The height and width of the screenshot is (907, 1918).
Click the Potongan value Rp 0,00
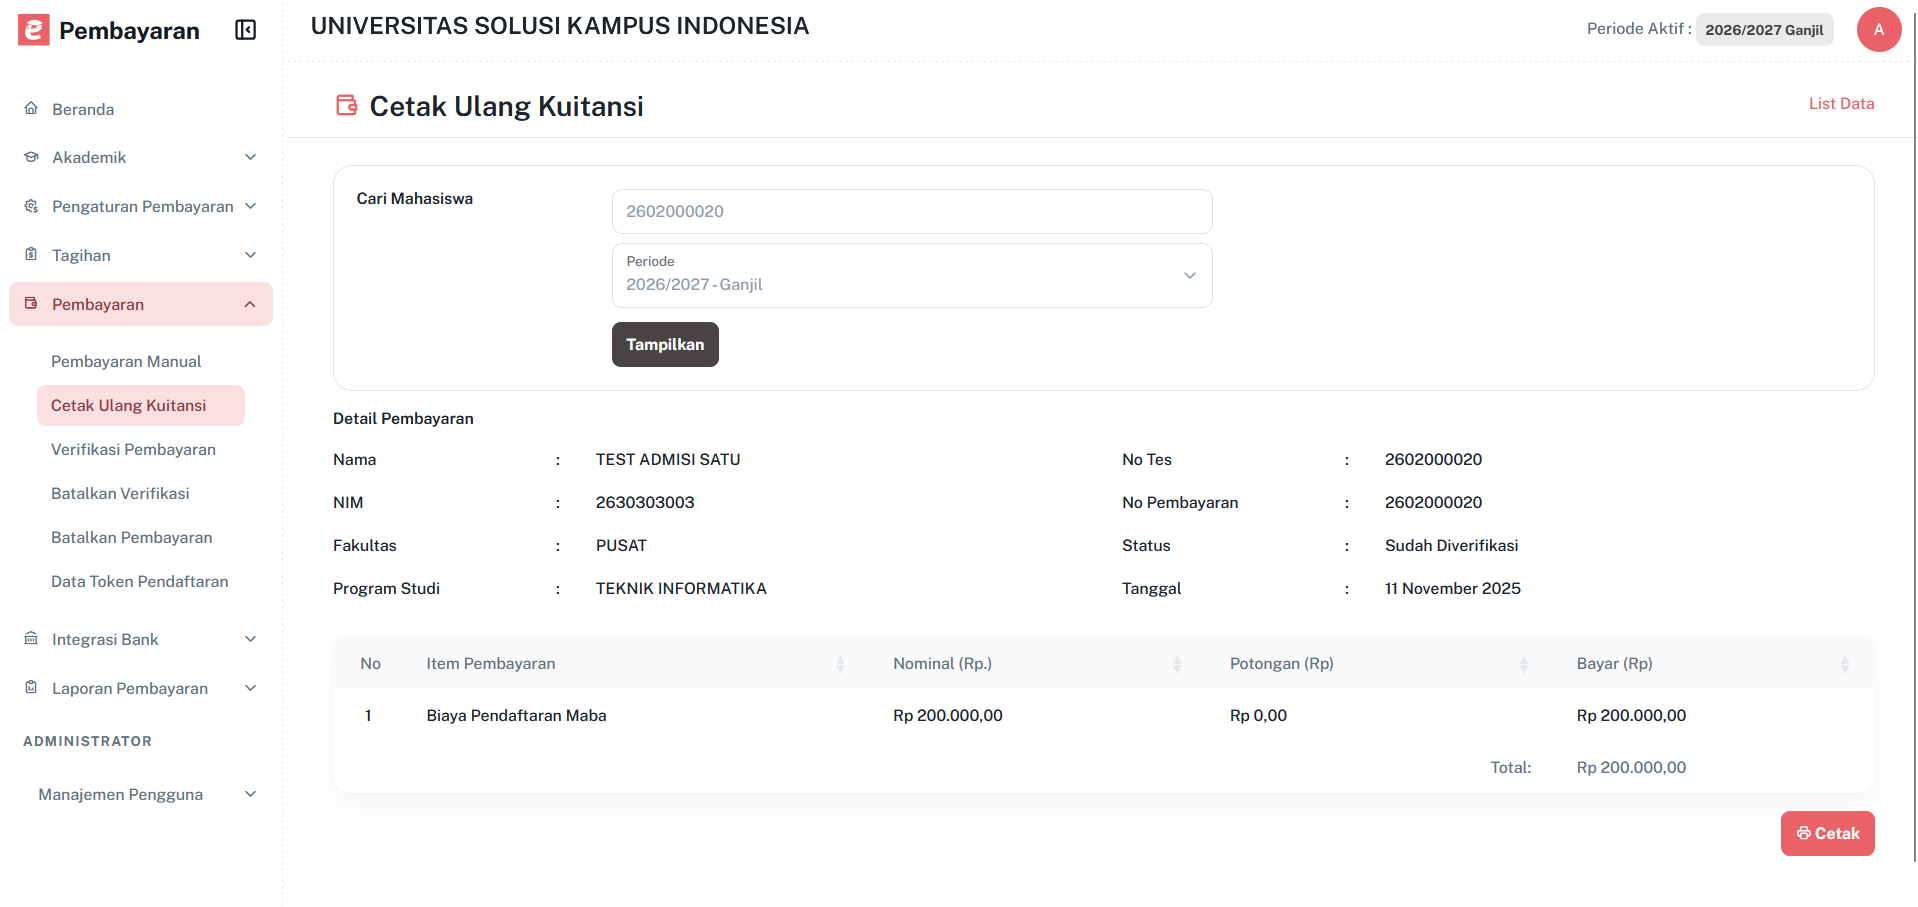(1258, 715)
